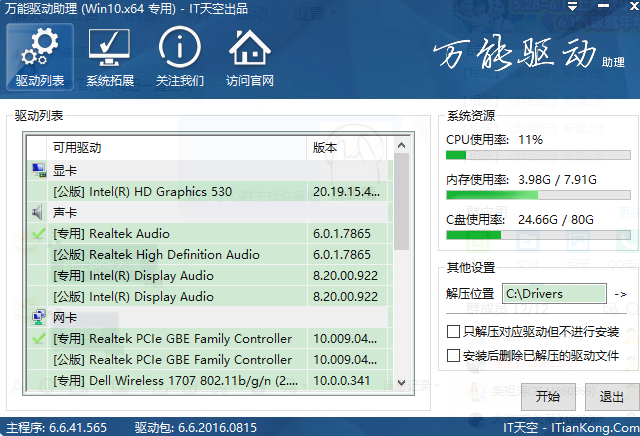This screenshot has height=436, width=640.
Task: Click the -> browse button for 解压位置
Action: pos(620,294)
